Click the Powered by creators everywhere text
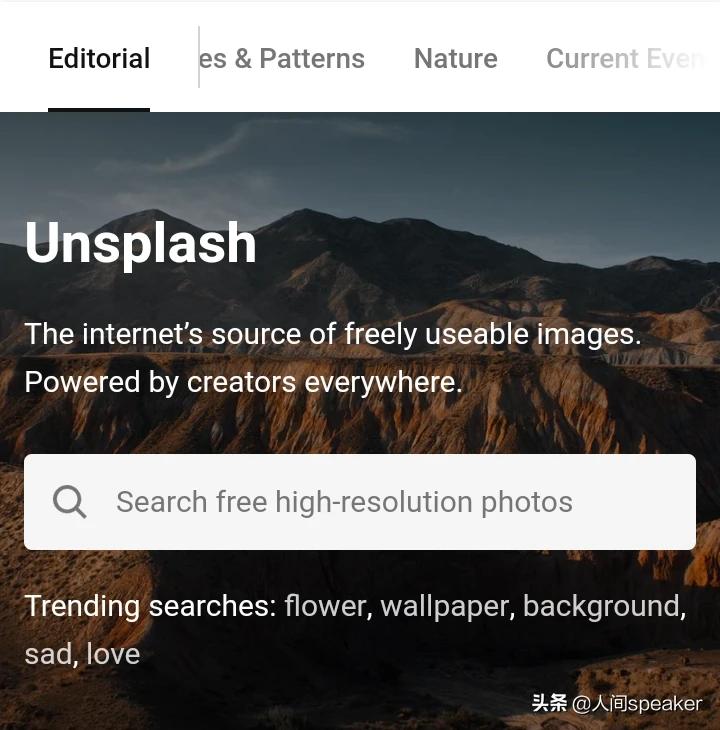 243,382
